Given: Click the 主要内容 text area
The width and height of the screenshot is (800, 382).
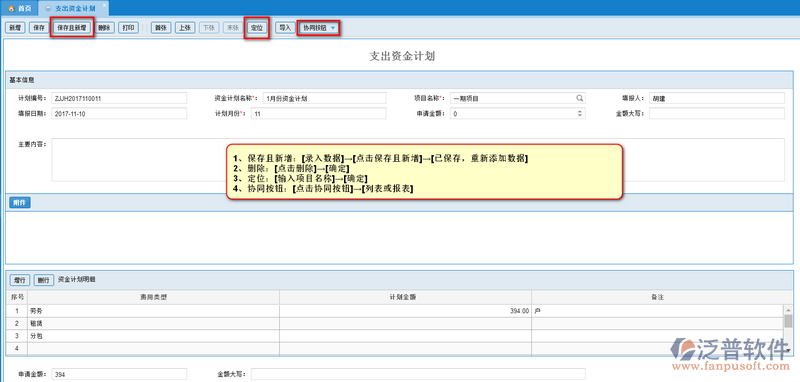Looking at the screenshot, I should [x=418, y=160].
